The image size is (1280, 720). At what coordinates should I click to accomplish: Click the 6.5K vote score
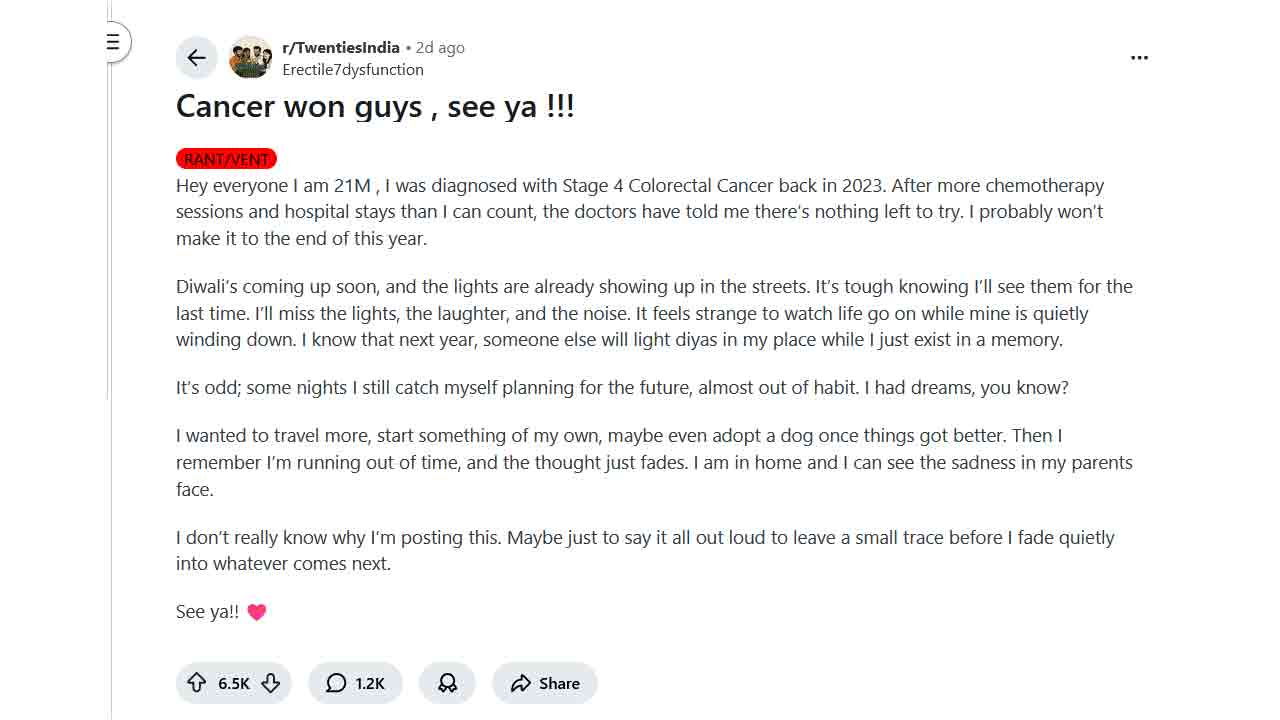[x=234, y=683]
